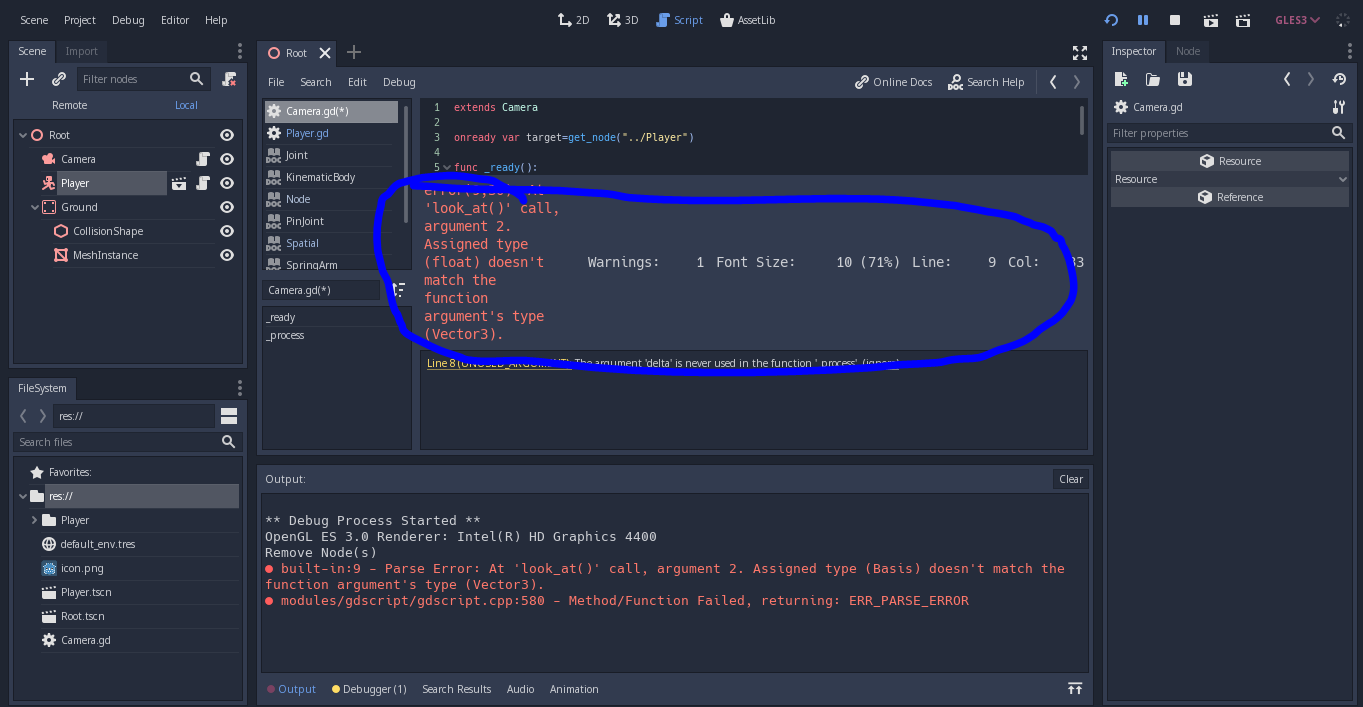Open the GLES3 renderer dropdown
The width and height of the screenshot is (1363, 707).
point(1297,19)
